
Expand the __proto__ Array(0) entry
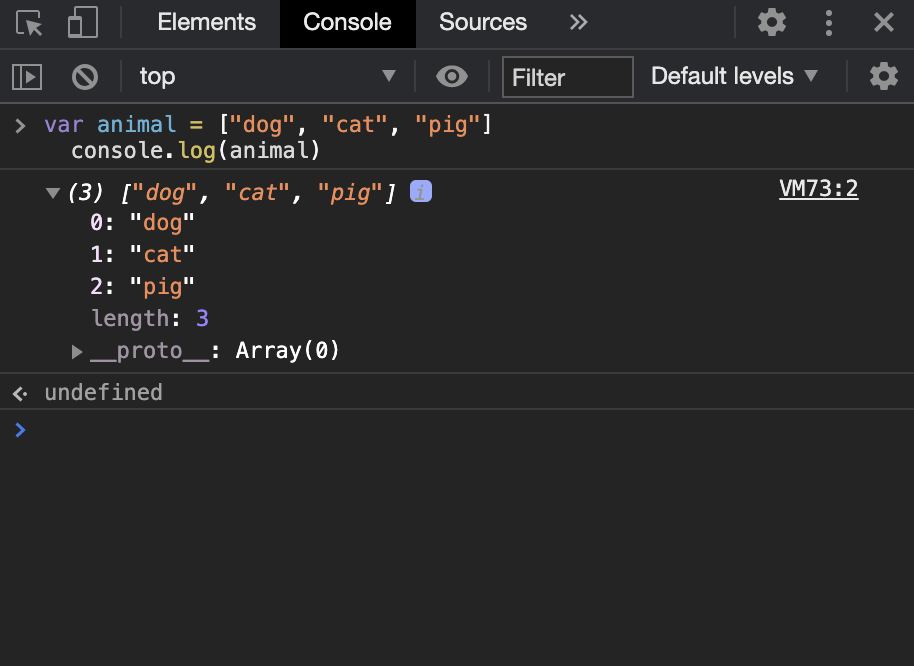click(x=77, y=351)
